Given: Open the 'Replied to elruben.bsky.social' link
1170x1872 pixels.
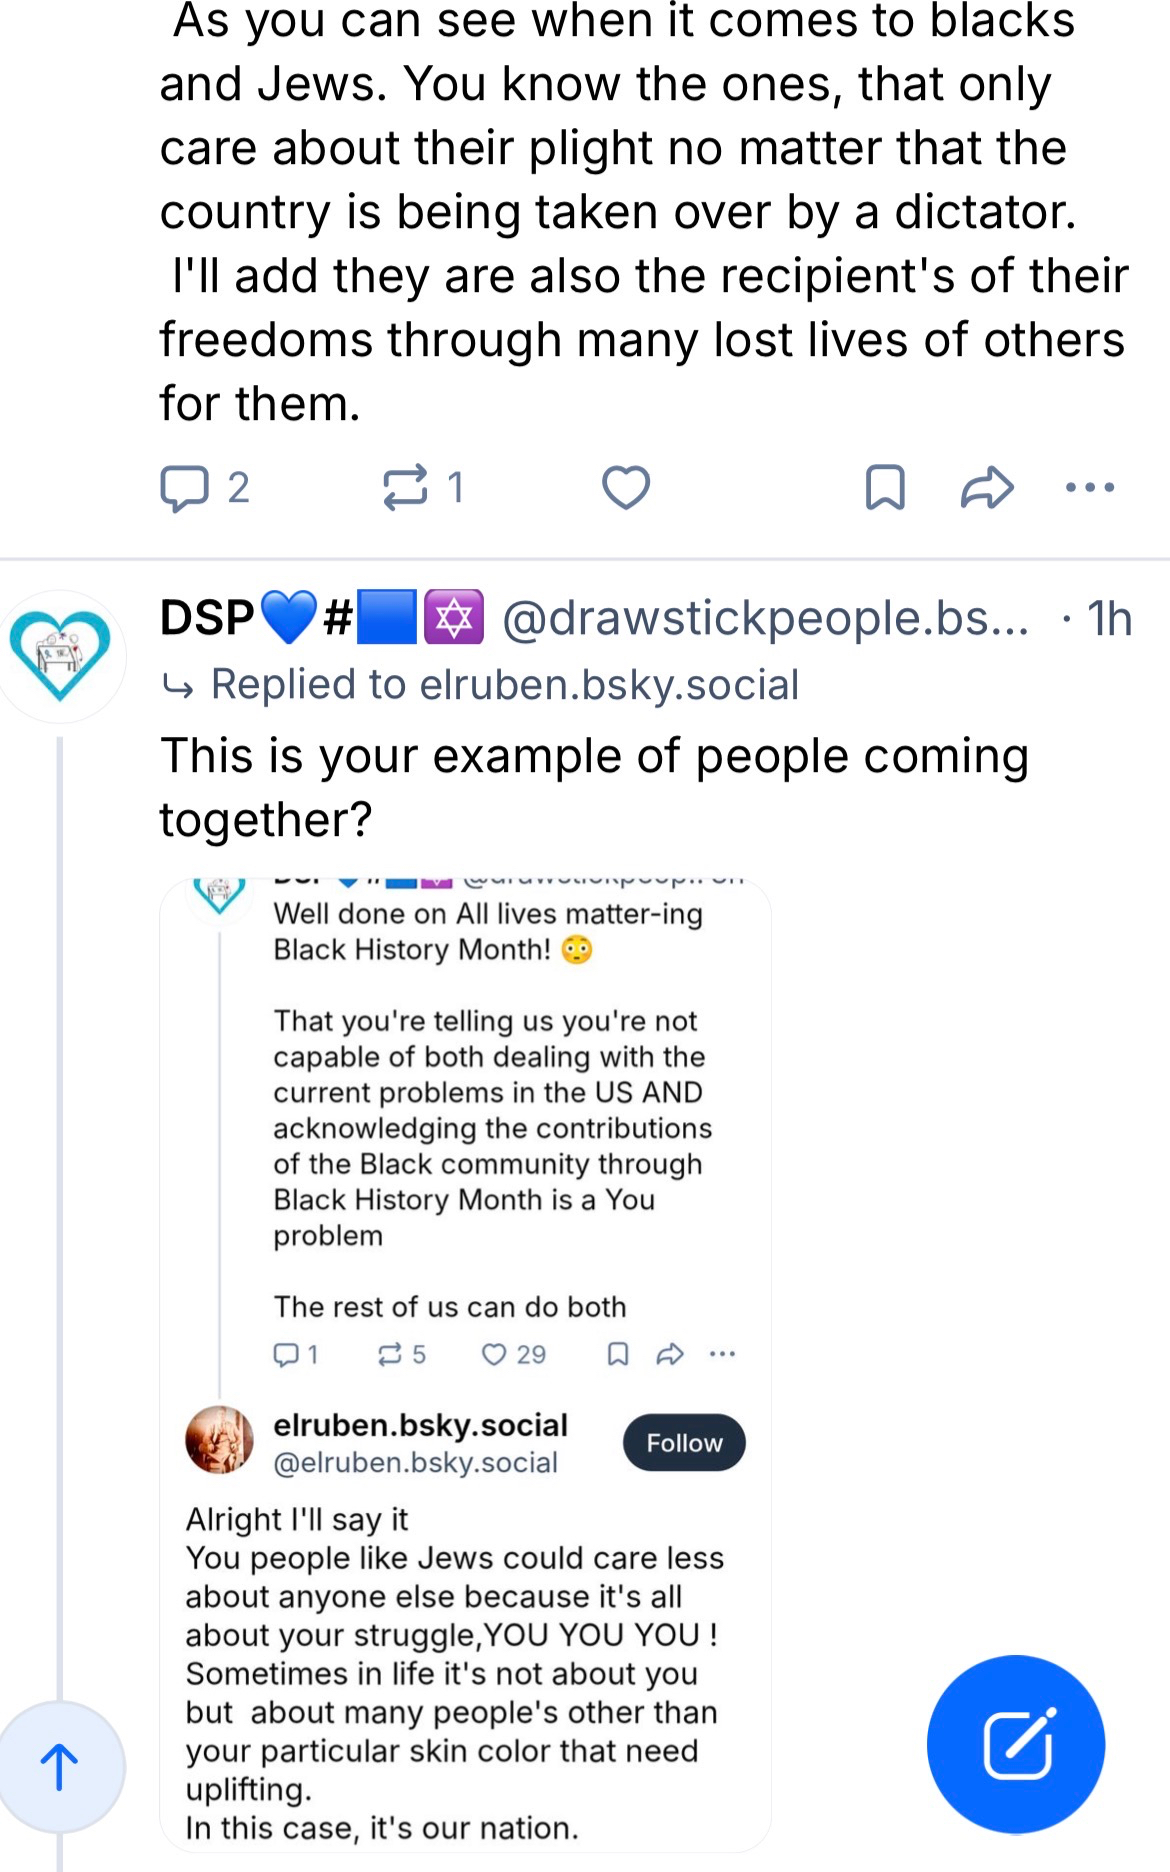Looking at the screenshot, I should pyautogui.click(x=504, y=685).
